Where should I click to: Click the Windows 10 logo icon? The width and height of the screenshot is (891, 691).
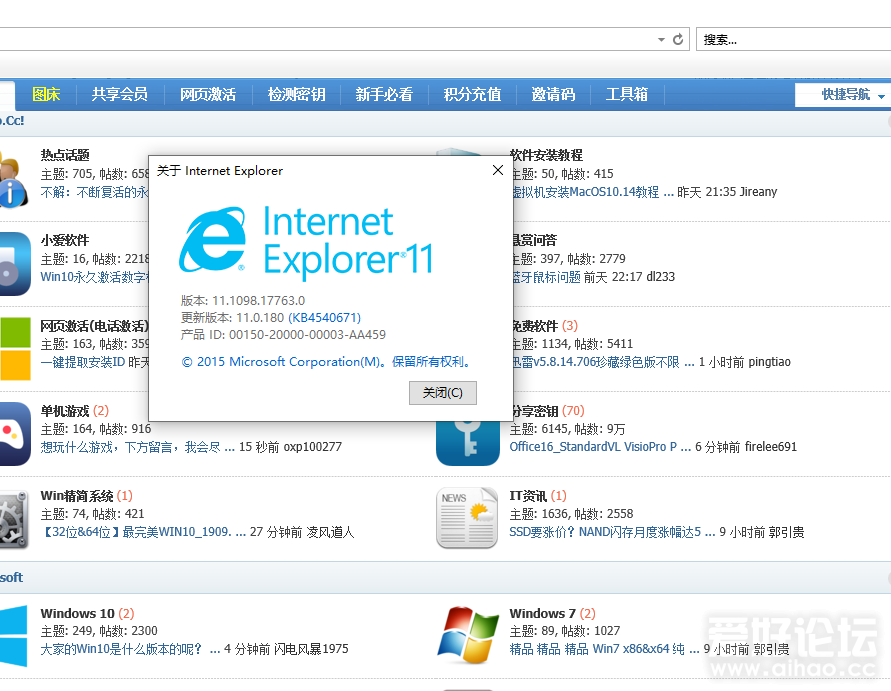(x=14, y=635)
